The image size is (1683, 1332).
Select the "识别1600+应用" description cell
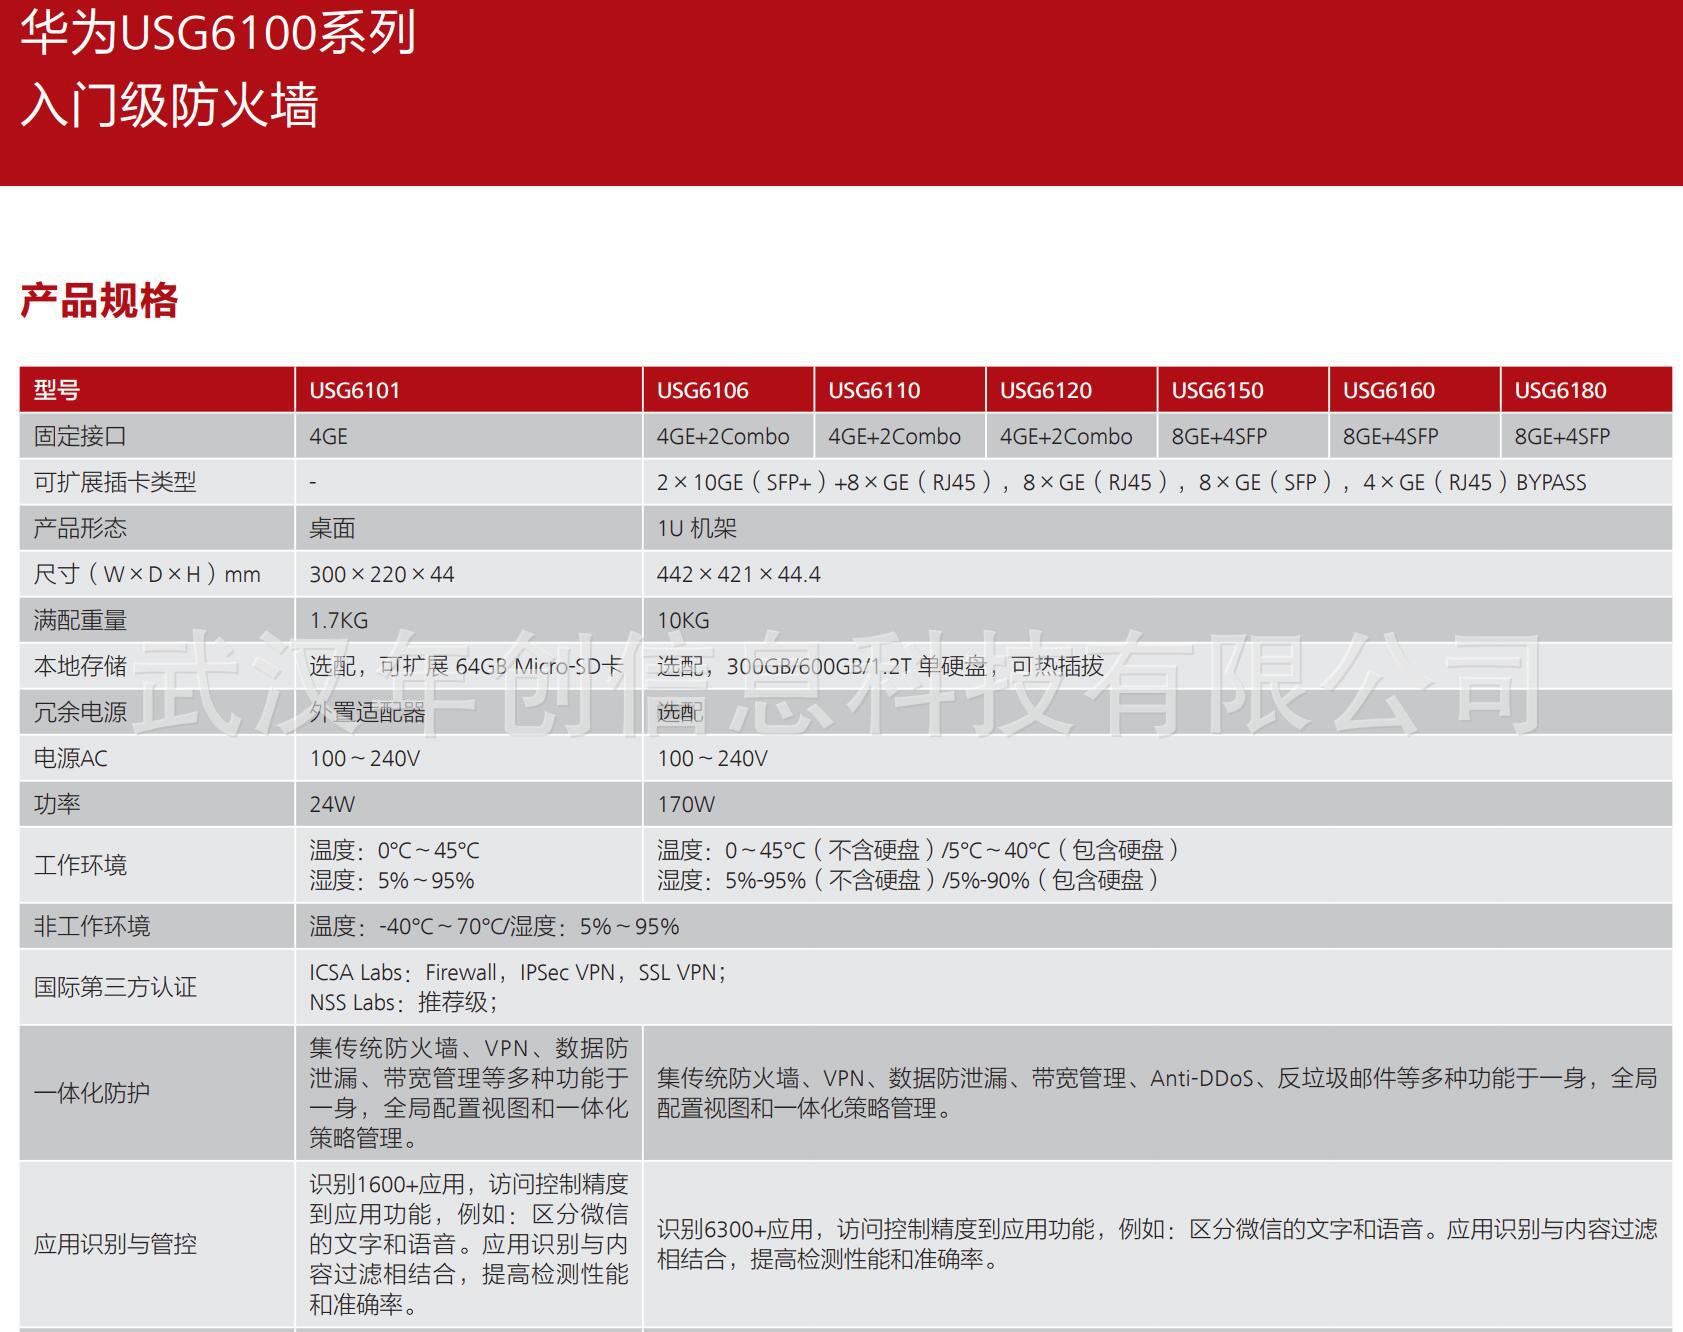tap(469, 1244)
